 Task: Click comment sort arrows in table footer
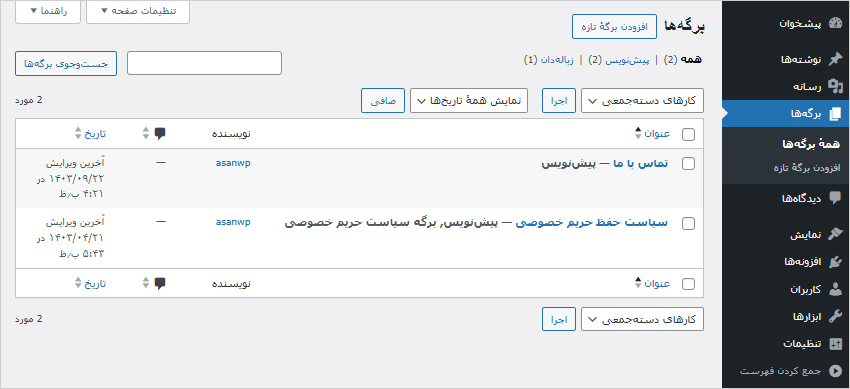click(145, 283)
